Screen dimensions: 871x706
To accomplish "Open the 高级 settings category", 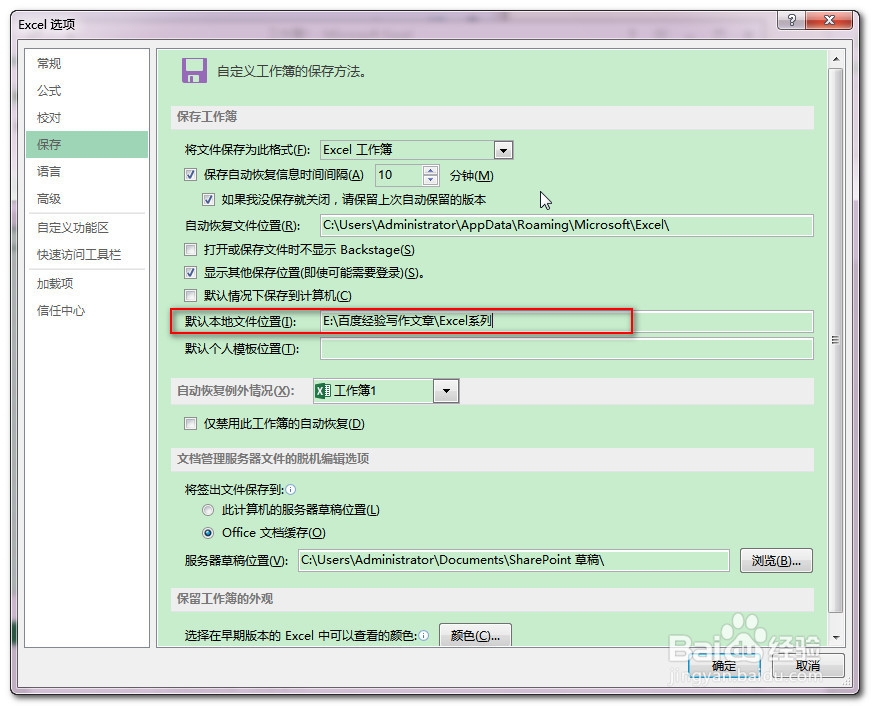I will click(48, 198).
